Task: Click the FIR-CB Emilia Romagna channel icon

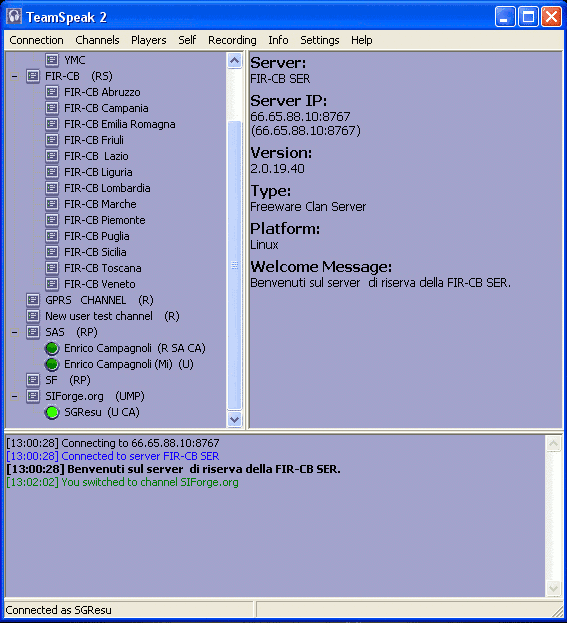Action: tap(52, 124)
